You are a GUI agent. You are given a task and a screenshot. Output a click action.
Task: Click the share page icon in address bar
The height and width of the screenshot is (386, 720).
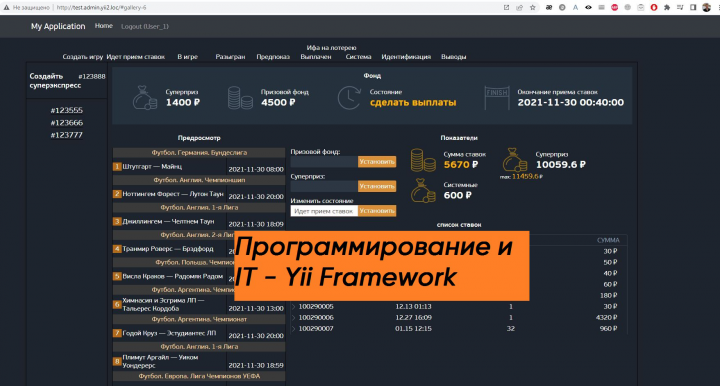pyautogui.click(x=519, y=7)
